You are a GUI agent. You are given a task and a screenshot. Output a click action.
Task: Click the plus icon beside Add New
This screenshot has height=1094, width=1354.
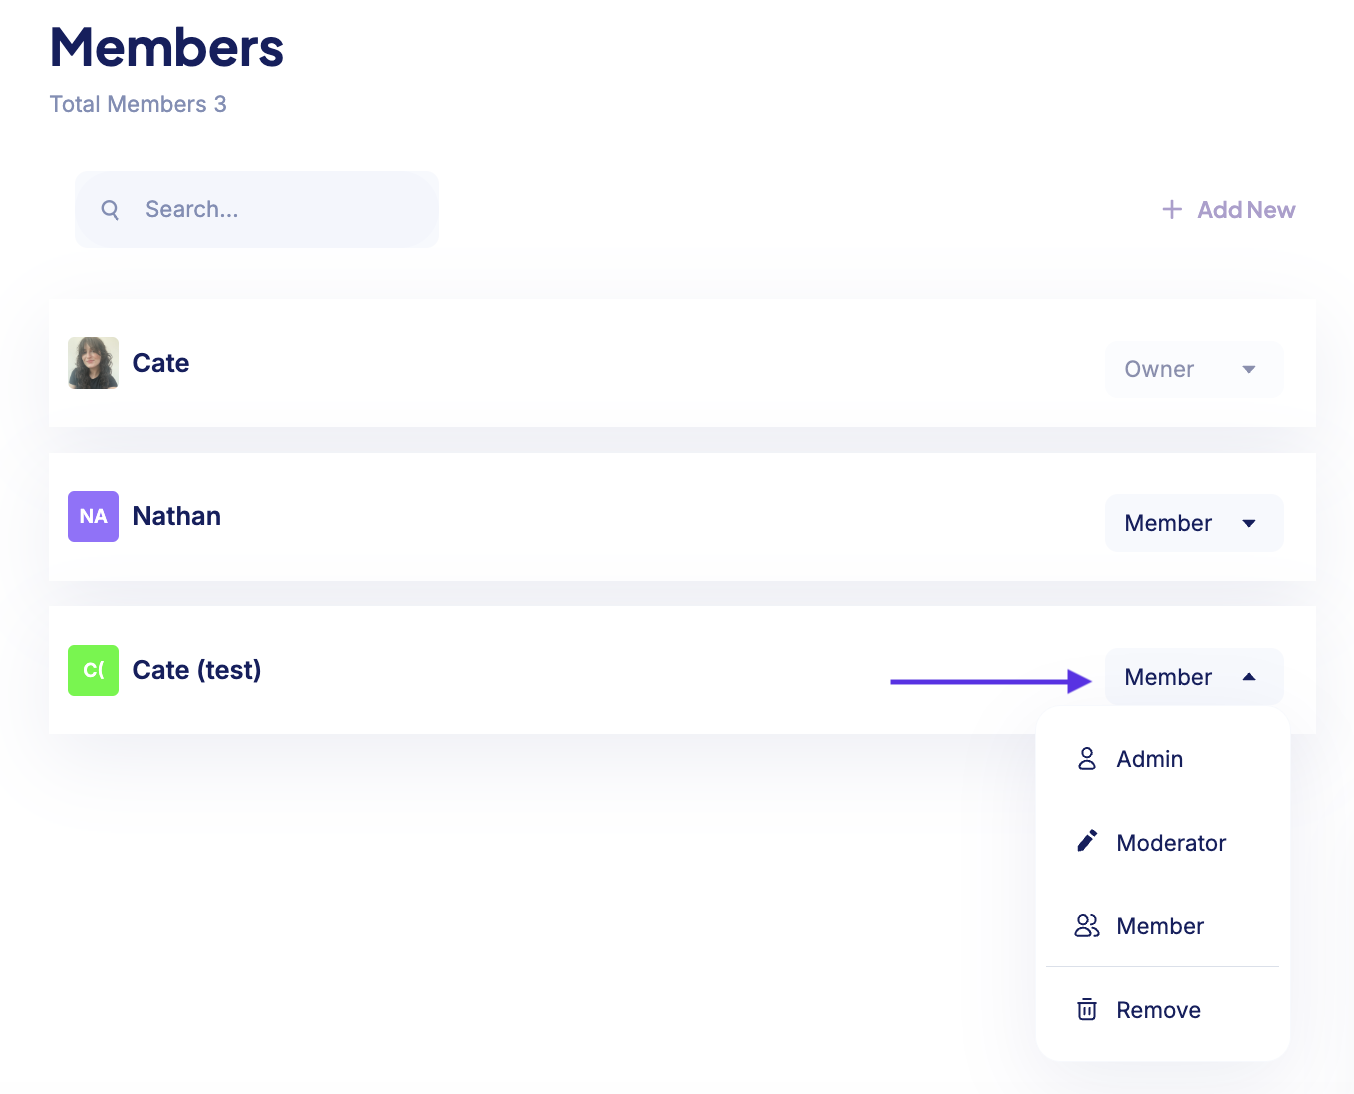pyautogui.click(x=1172, y=209)
